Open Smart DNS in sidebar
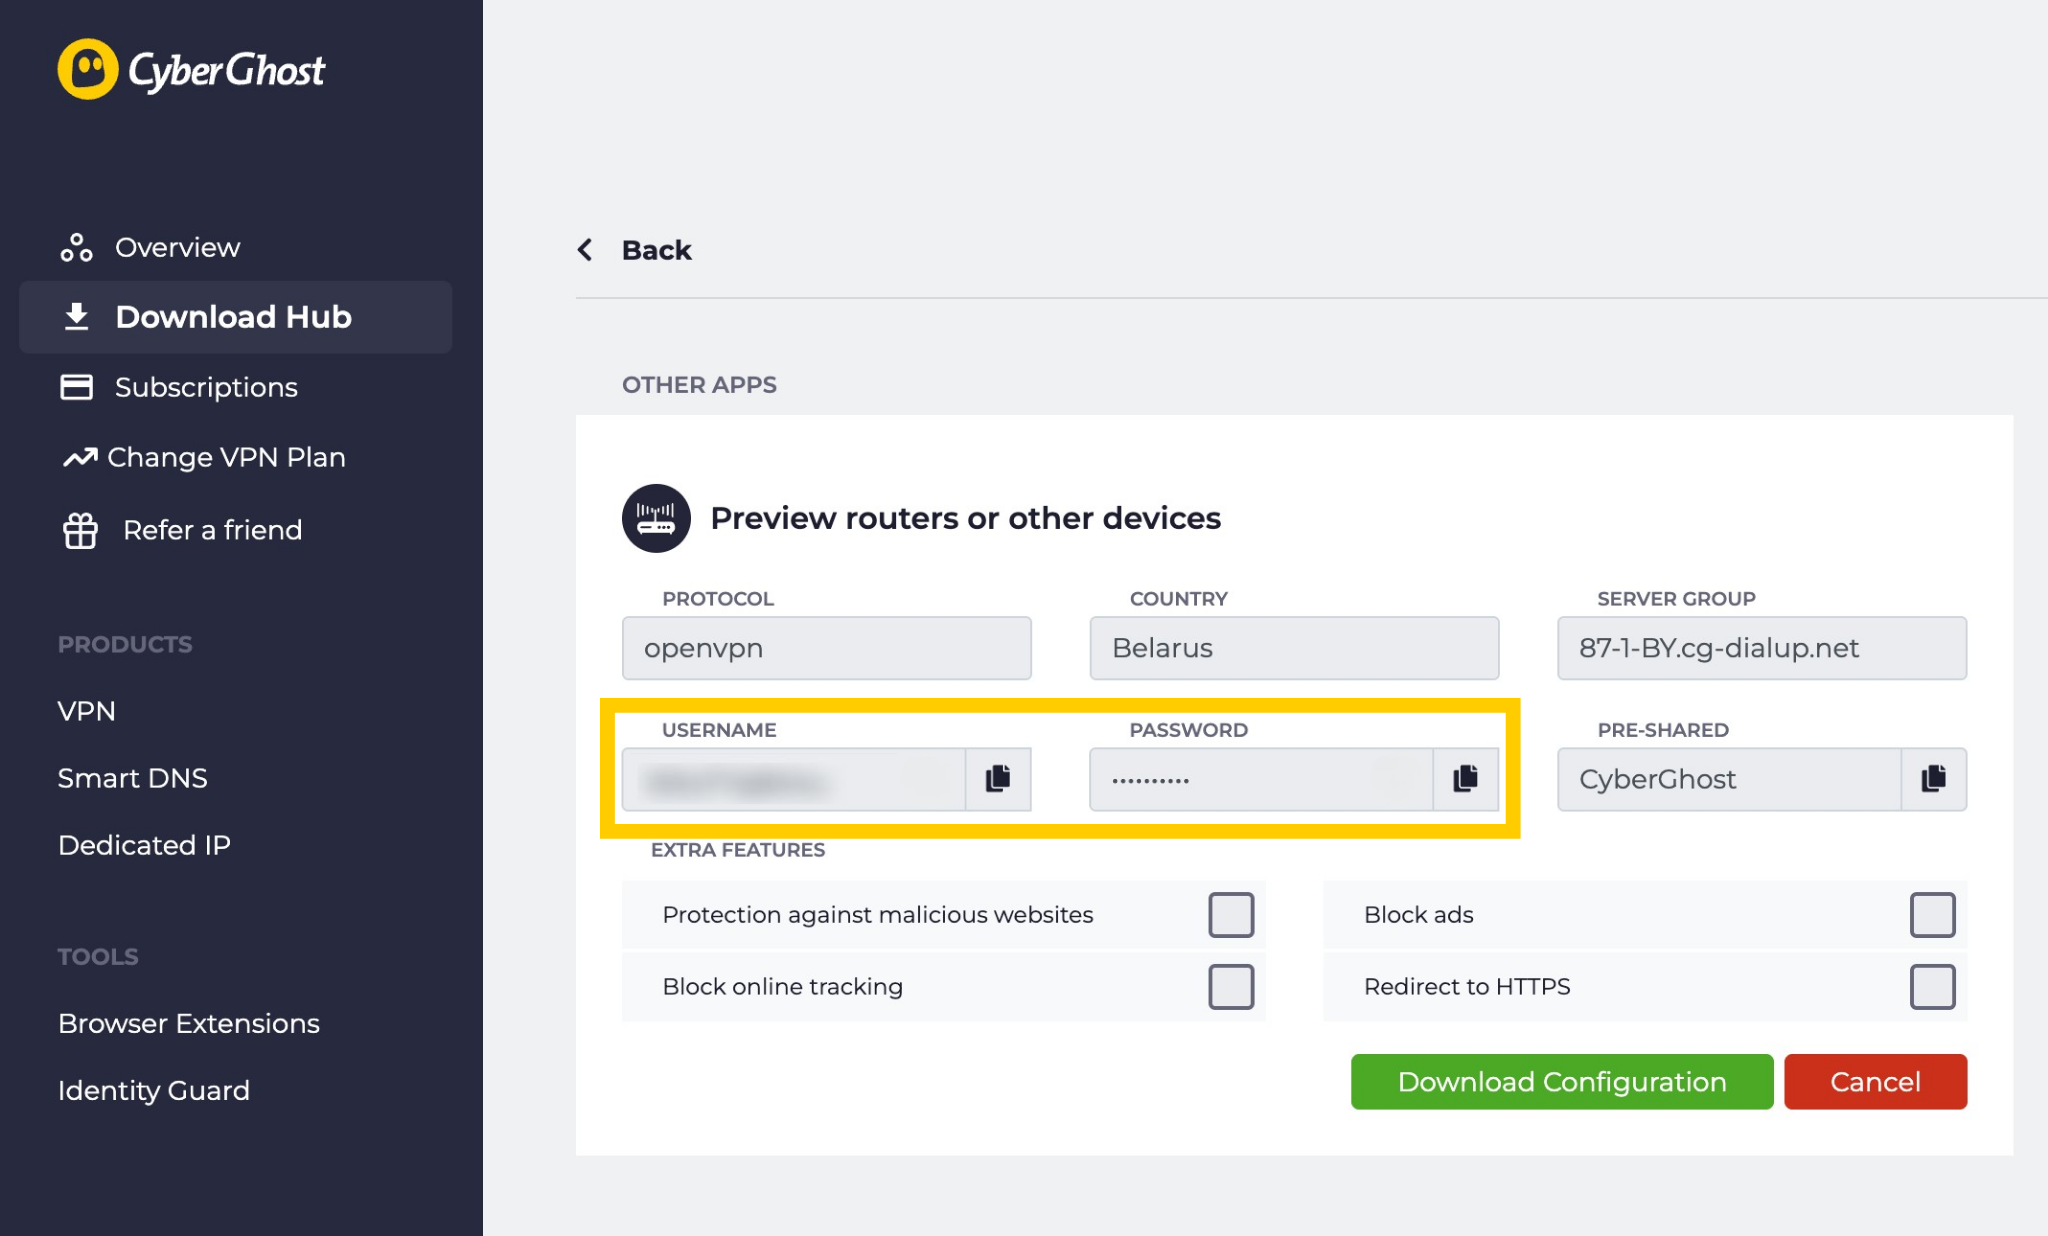The height and width of the screenshot is (1236, 2048). (x=133, y=778)
